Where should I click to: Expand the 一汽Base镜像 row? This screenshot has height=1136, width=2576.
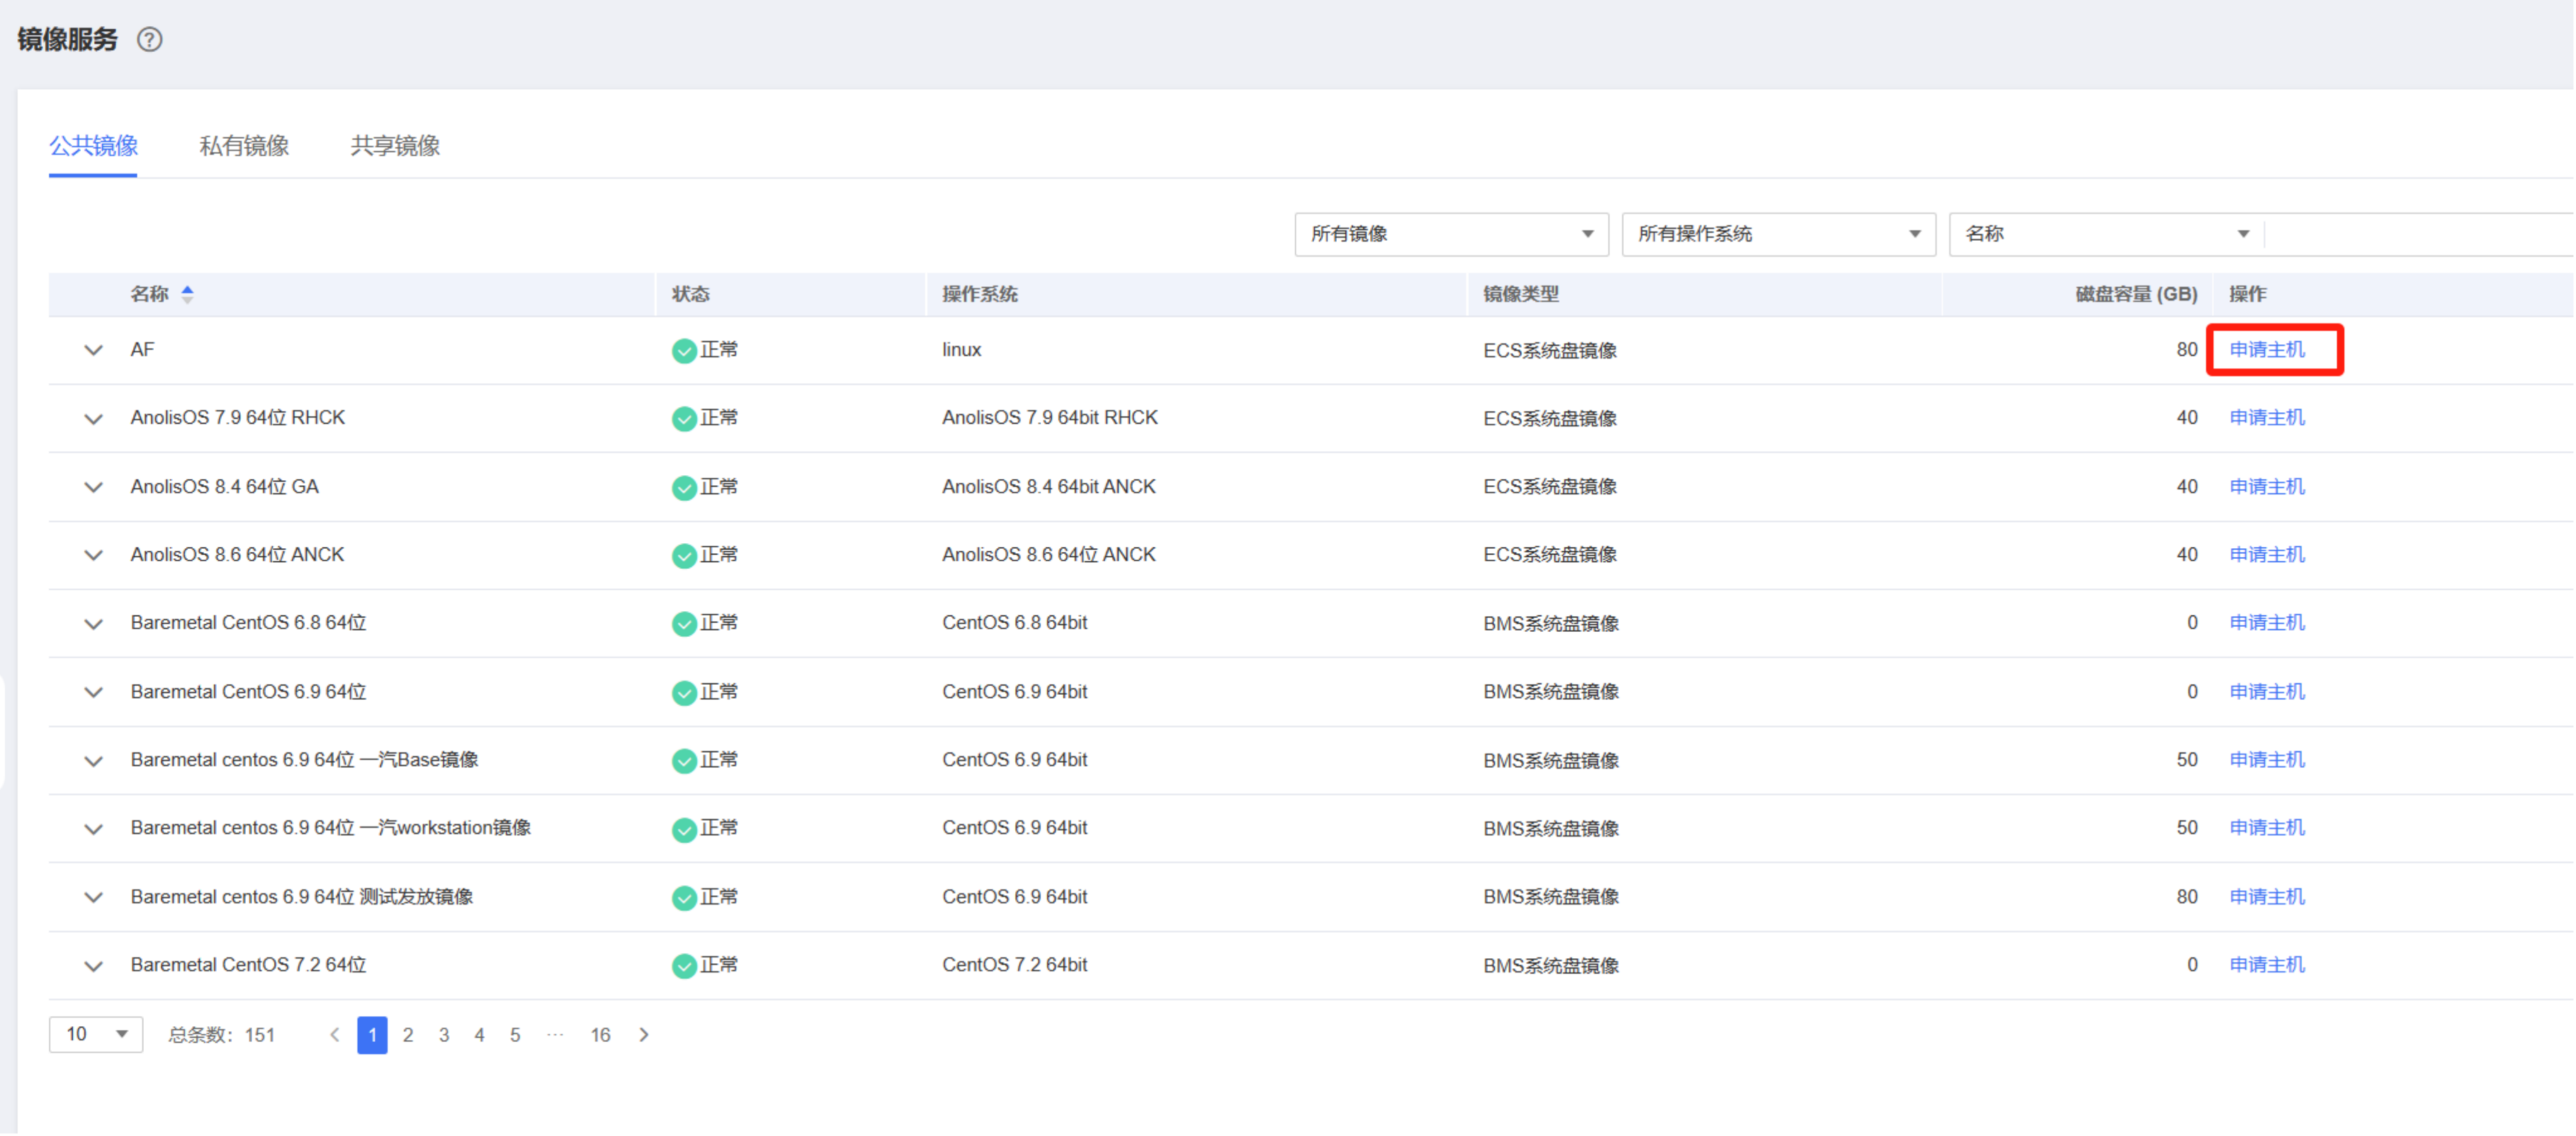pyautogui.click(x=93, y=760)
